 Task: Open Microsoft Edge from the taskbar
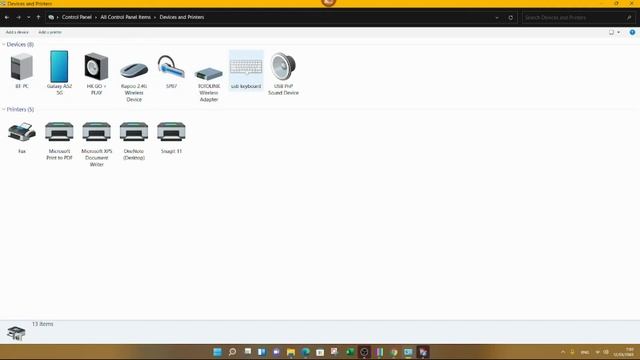[x=305, y=352]
